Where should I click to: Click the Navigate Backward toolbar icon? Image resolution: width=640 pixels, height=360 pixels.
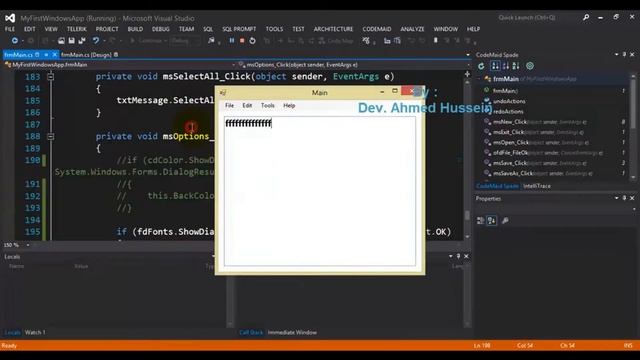click(15, 40)
